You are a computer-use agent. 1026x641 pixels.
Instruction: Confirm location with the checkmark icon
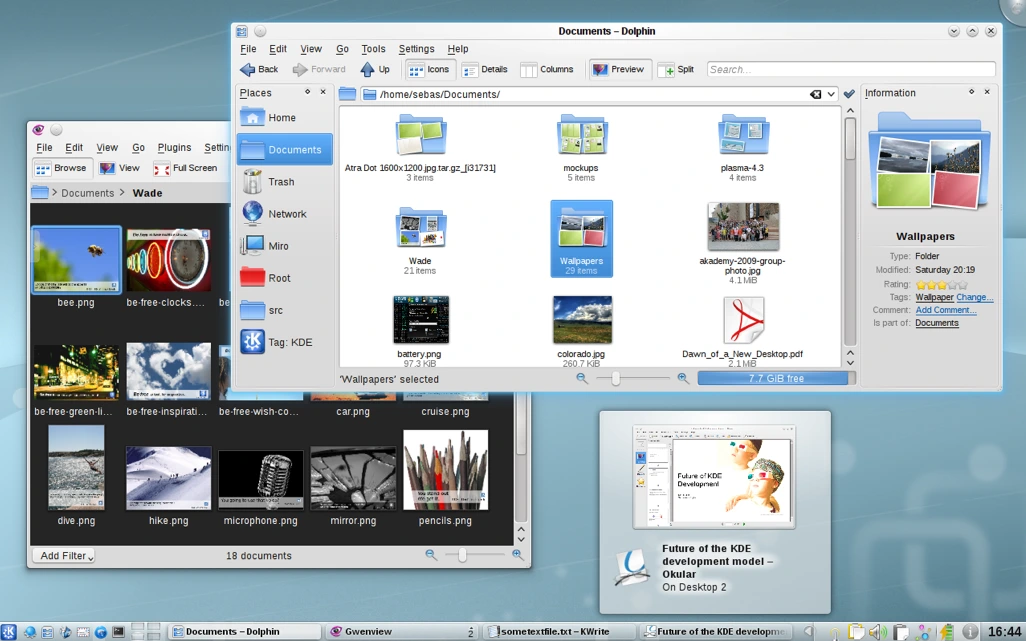click(x=849, y=94)
